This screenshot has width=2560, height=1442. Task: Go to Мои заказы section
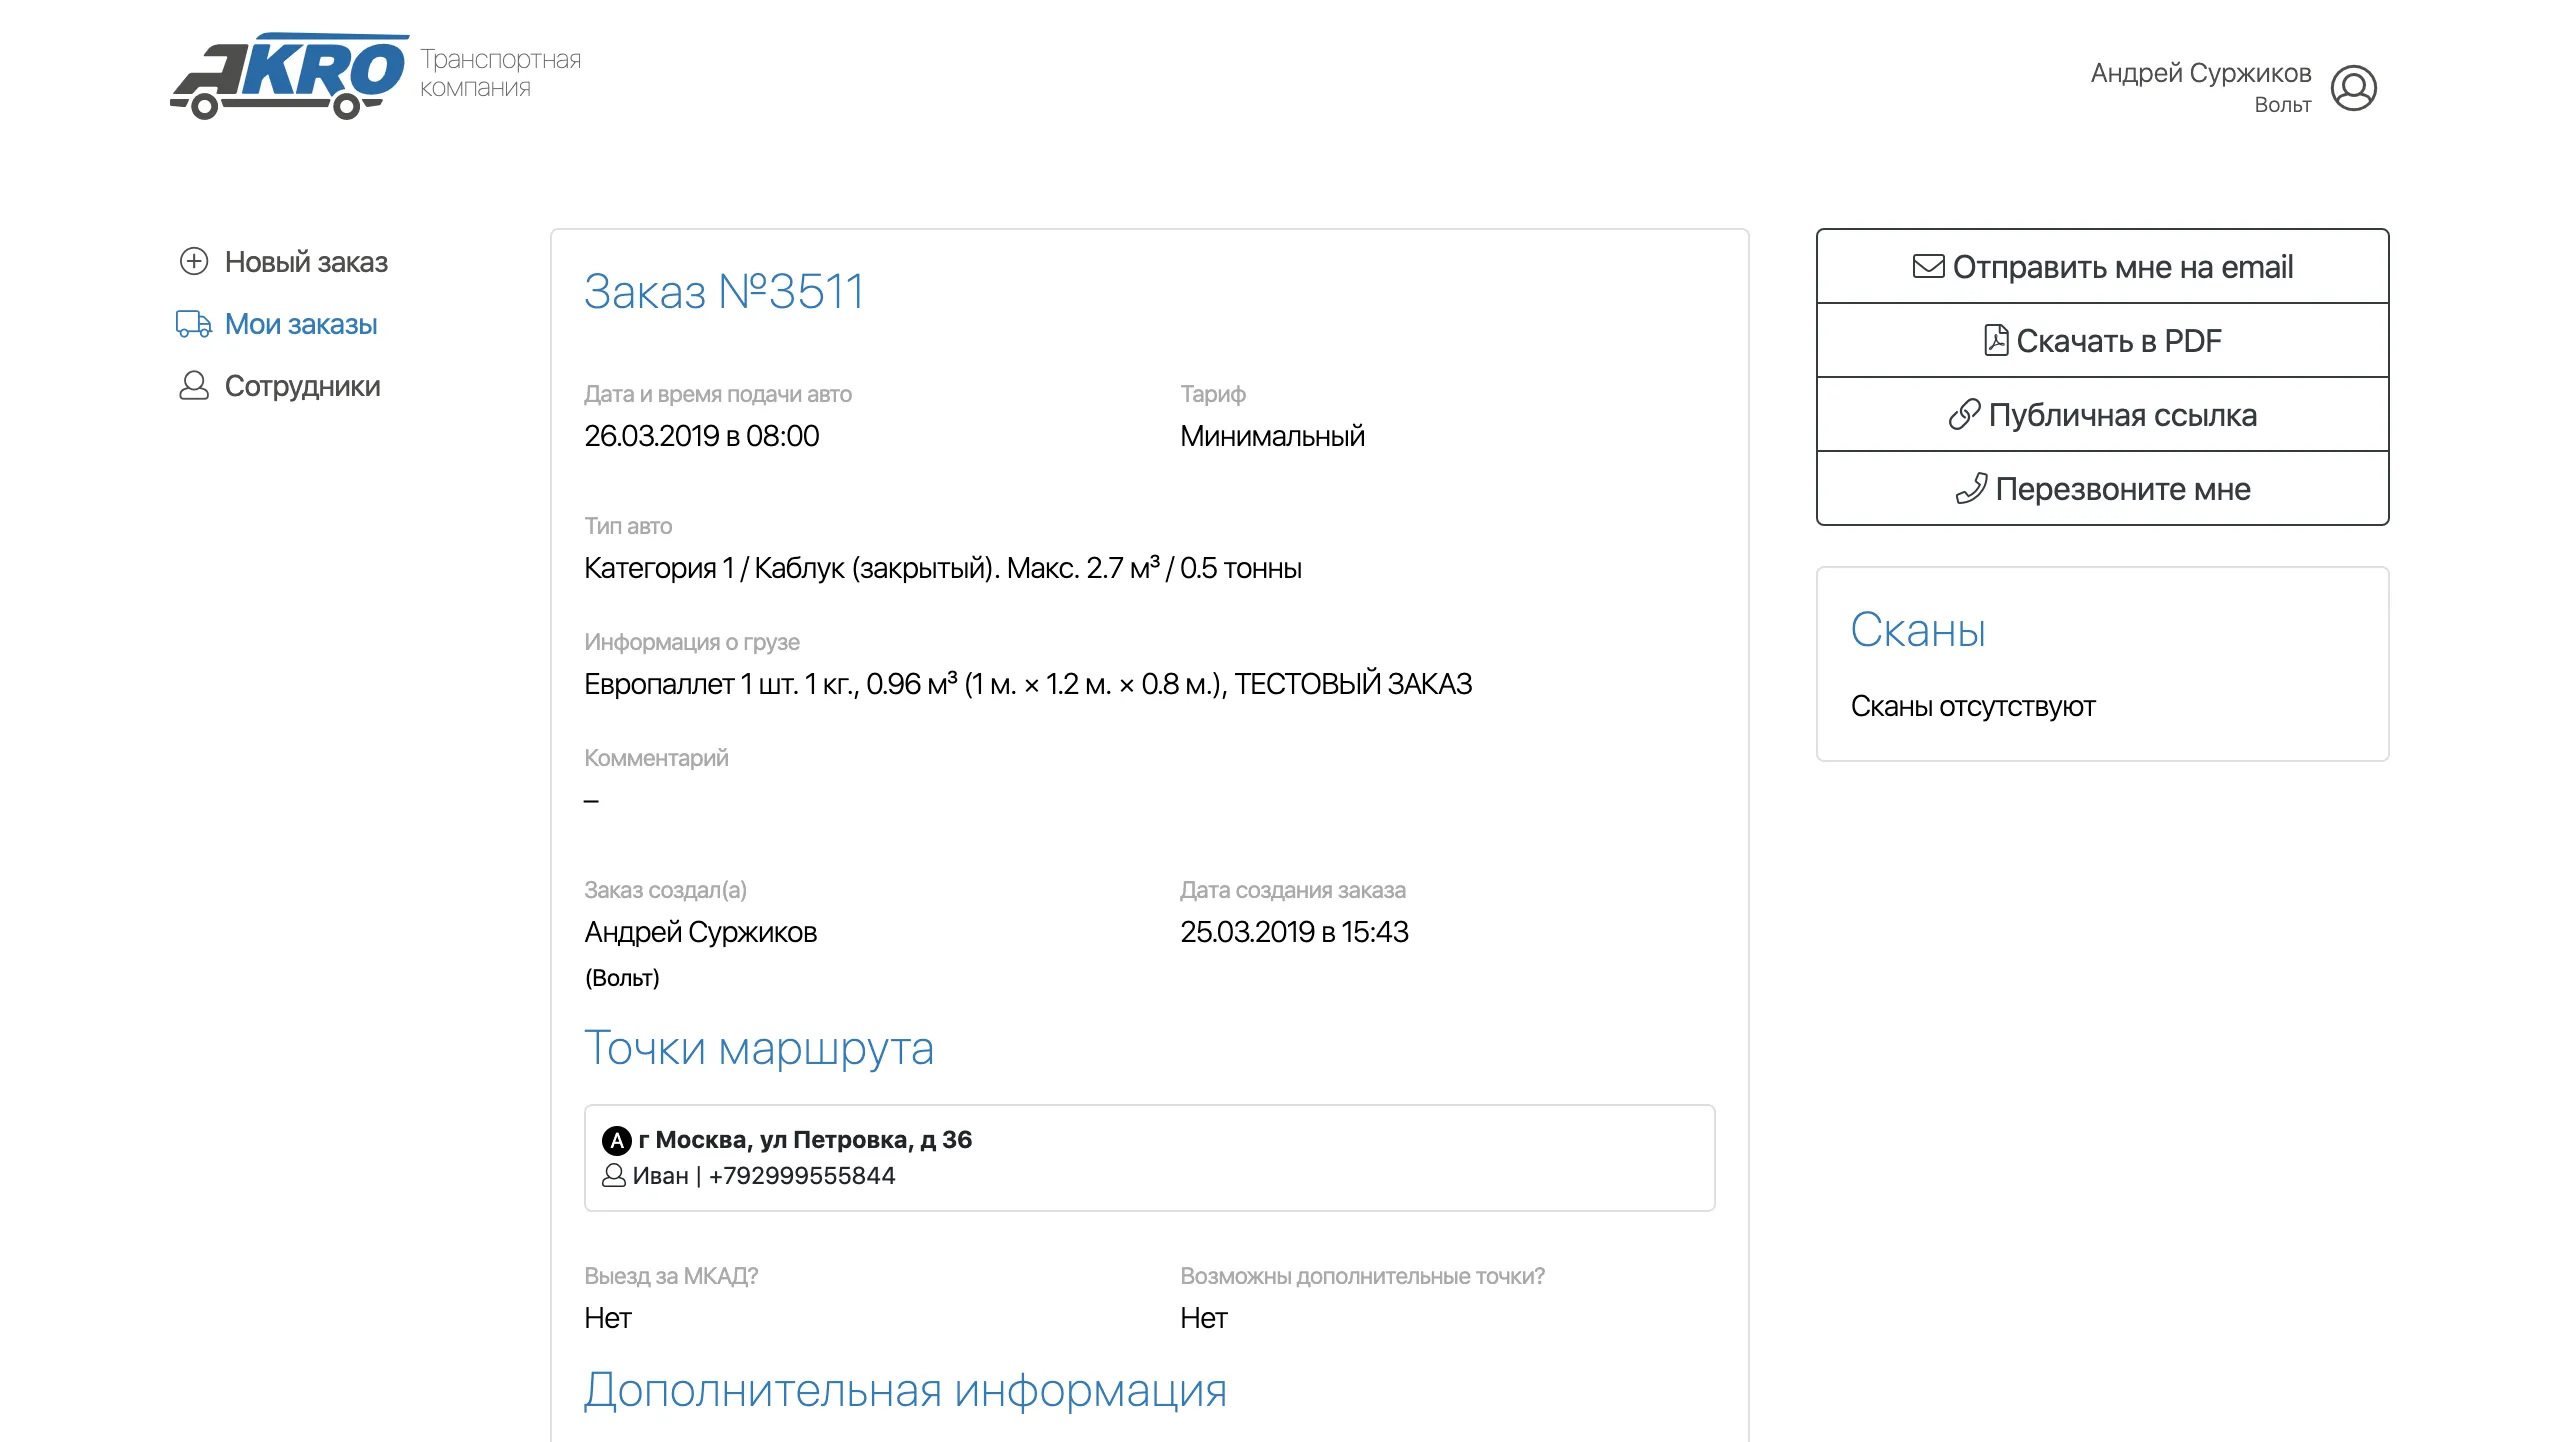click(x=301, y=324)
